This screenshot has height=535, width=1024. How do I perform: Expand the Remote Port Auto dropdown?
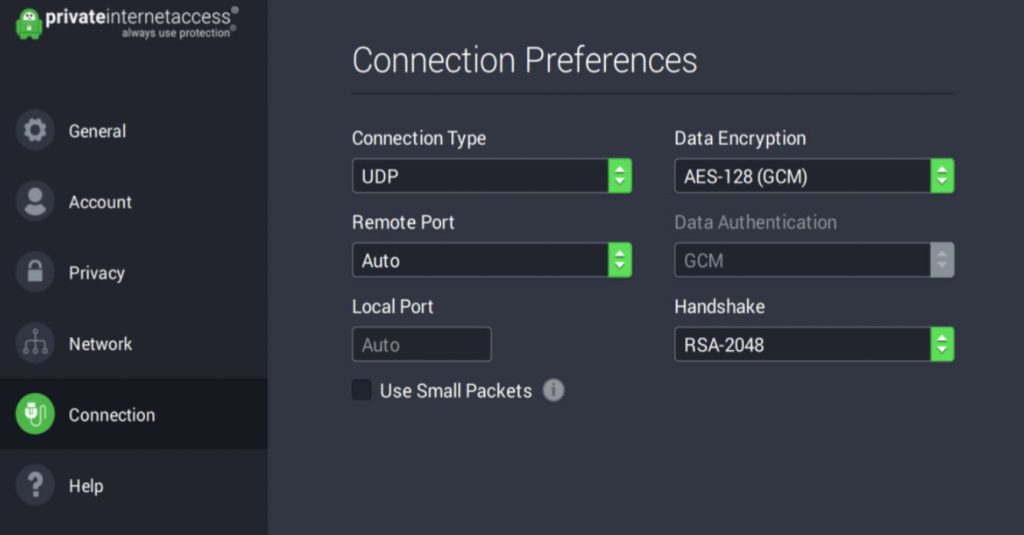click(492, 260)
